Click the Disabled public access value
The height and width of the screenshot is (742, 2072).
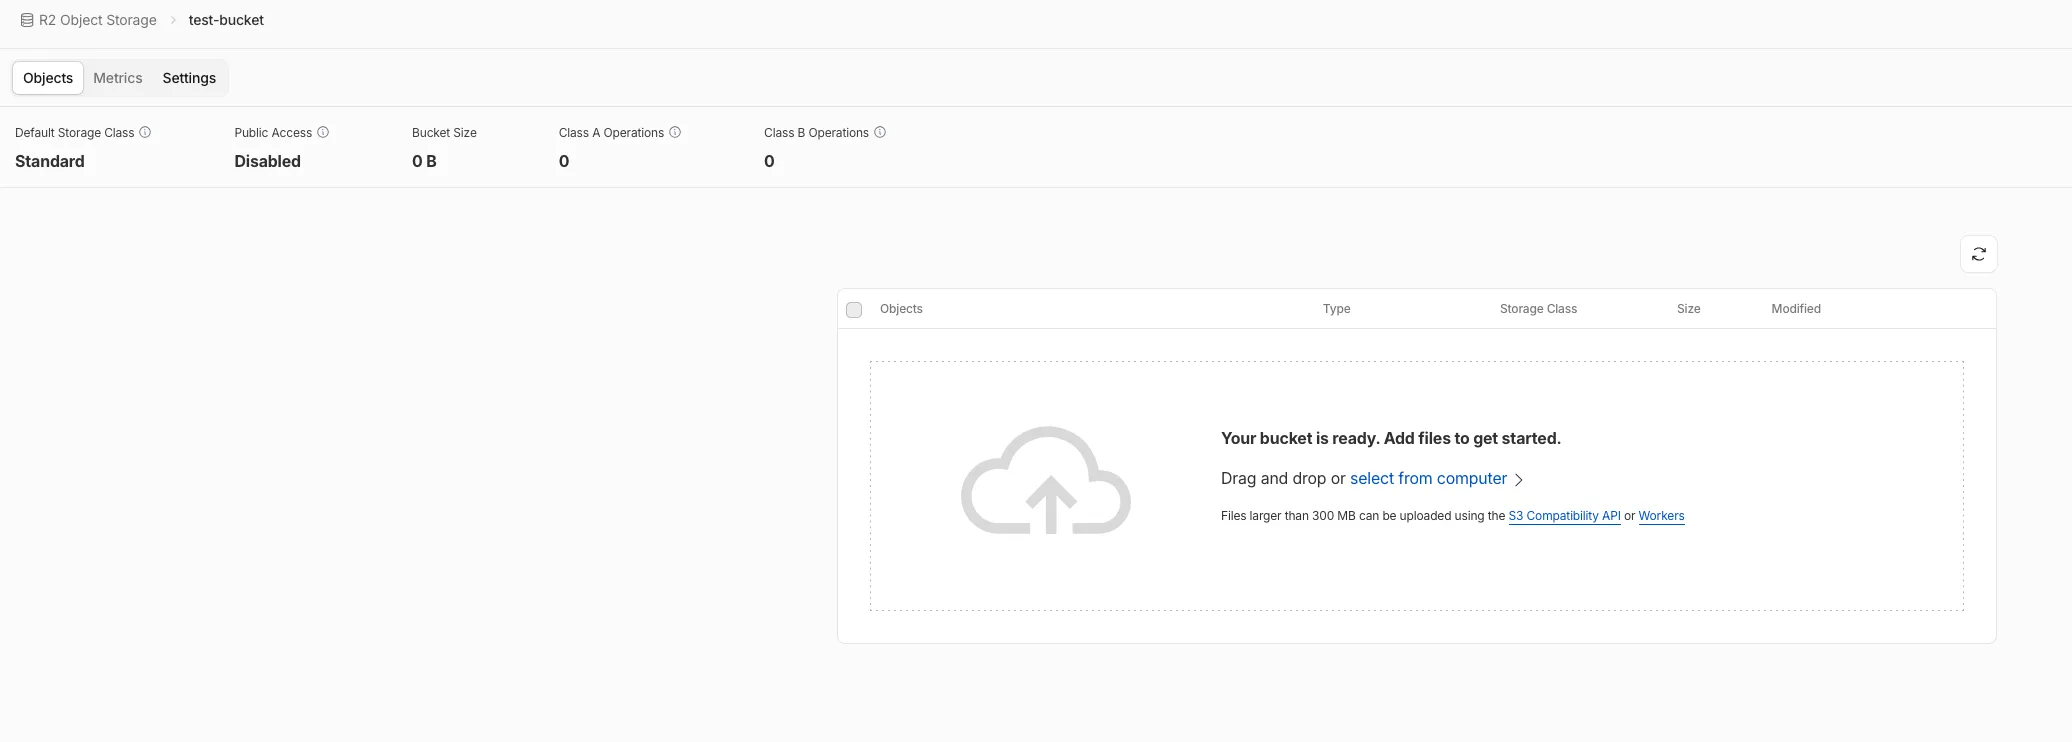(267, 161)
